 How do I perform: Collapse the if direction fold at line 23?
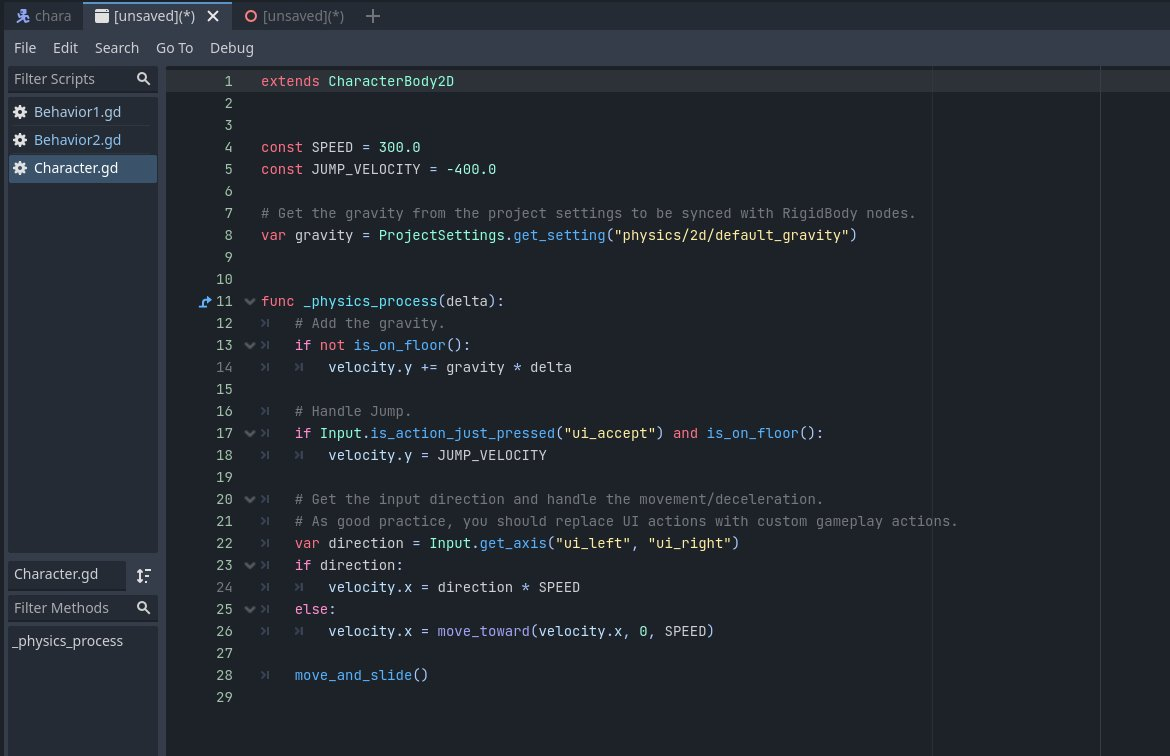tap(249, 566)
